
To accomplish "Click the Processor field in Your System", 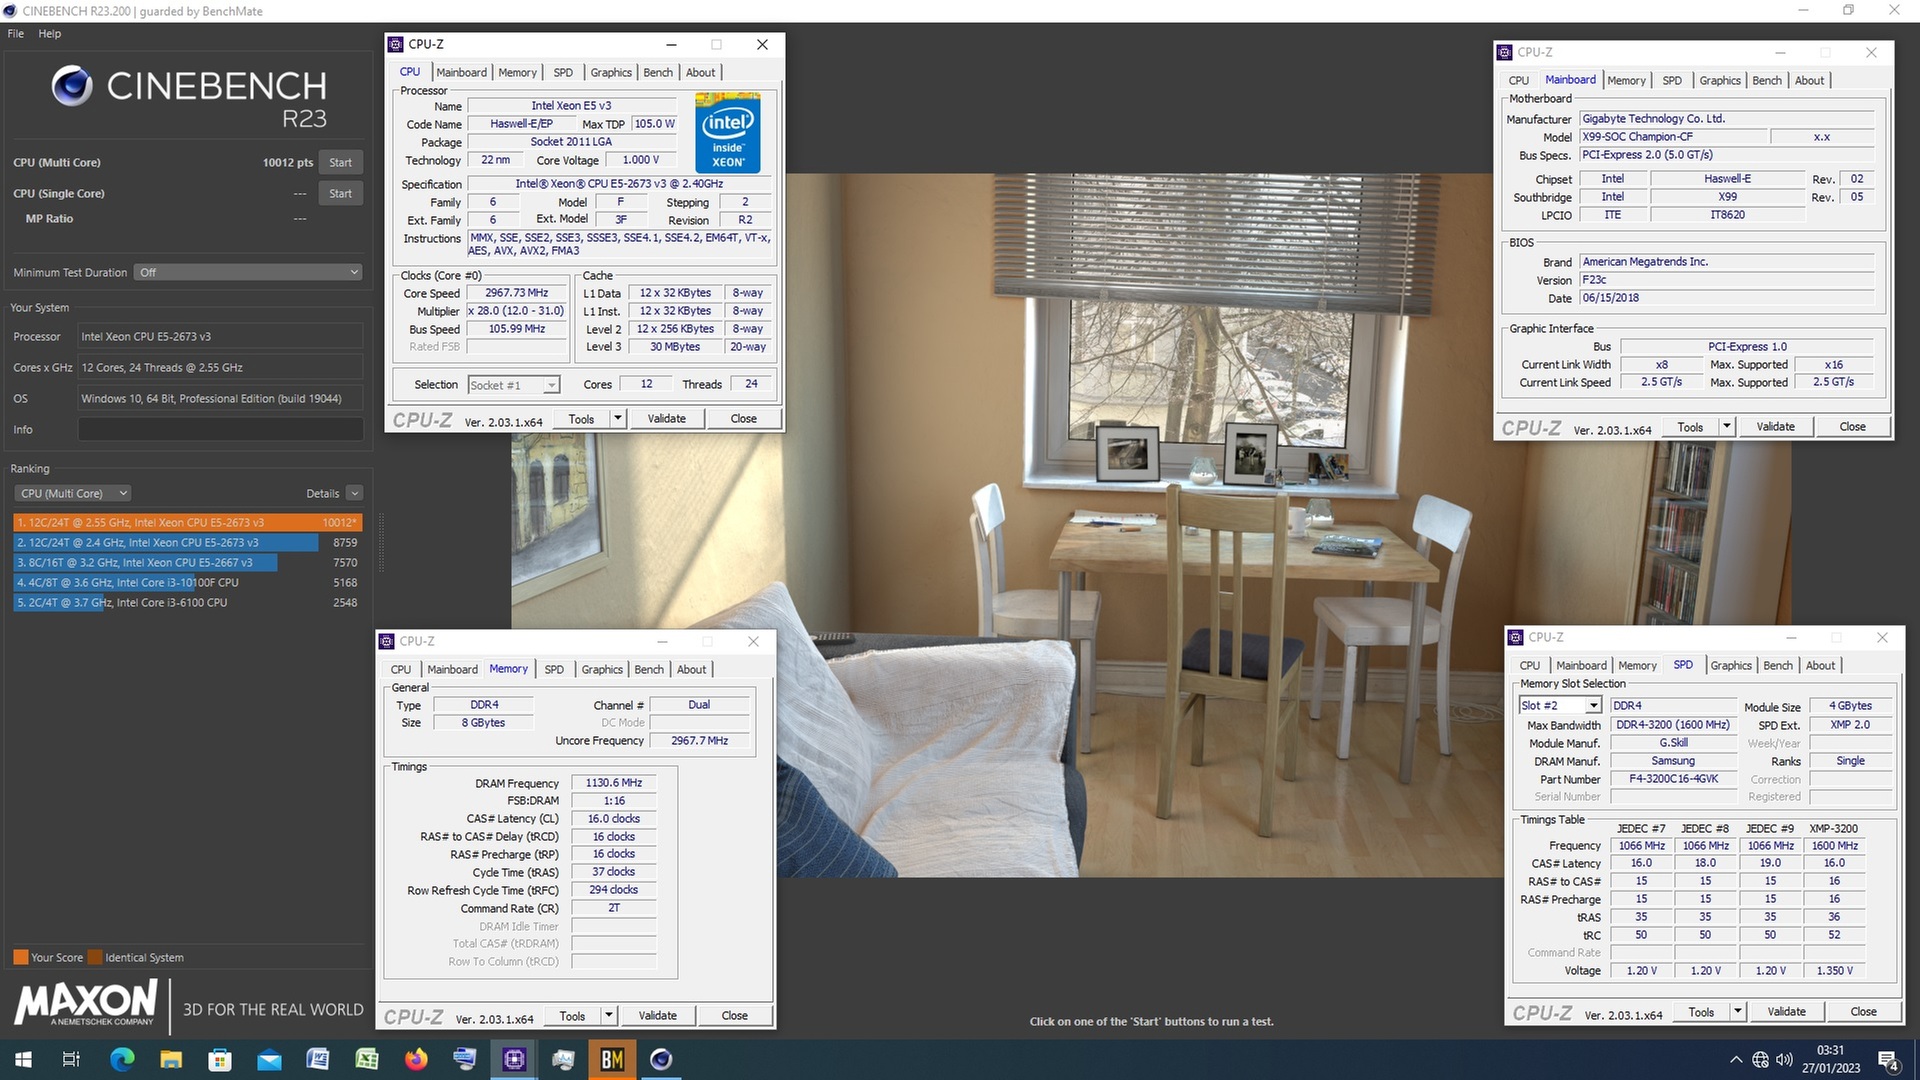I will click(220, 337).
